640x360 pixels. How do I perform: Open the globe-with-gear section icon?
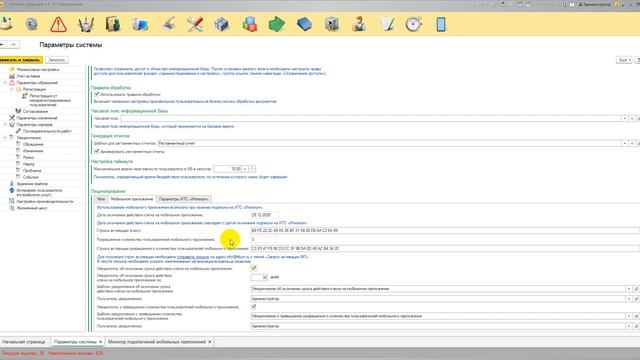point(31,24)
